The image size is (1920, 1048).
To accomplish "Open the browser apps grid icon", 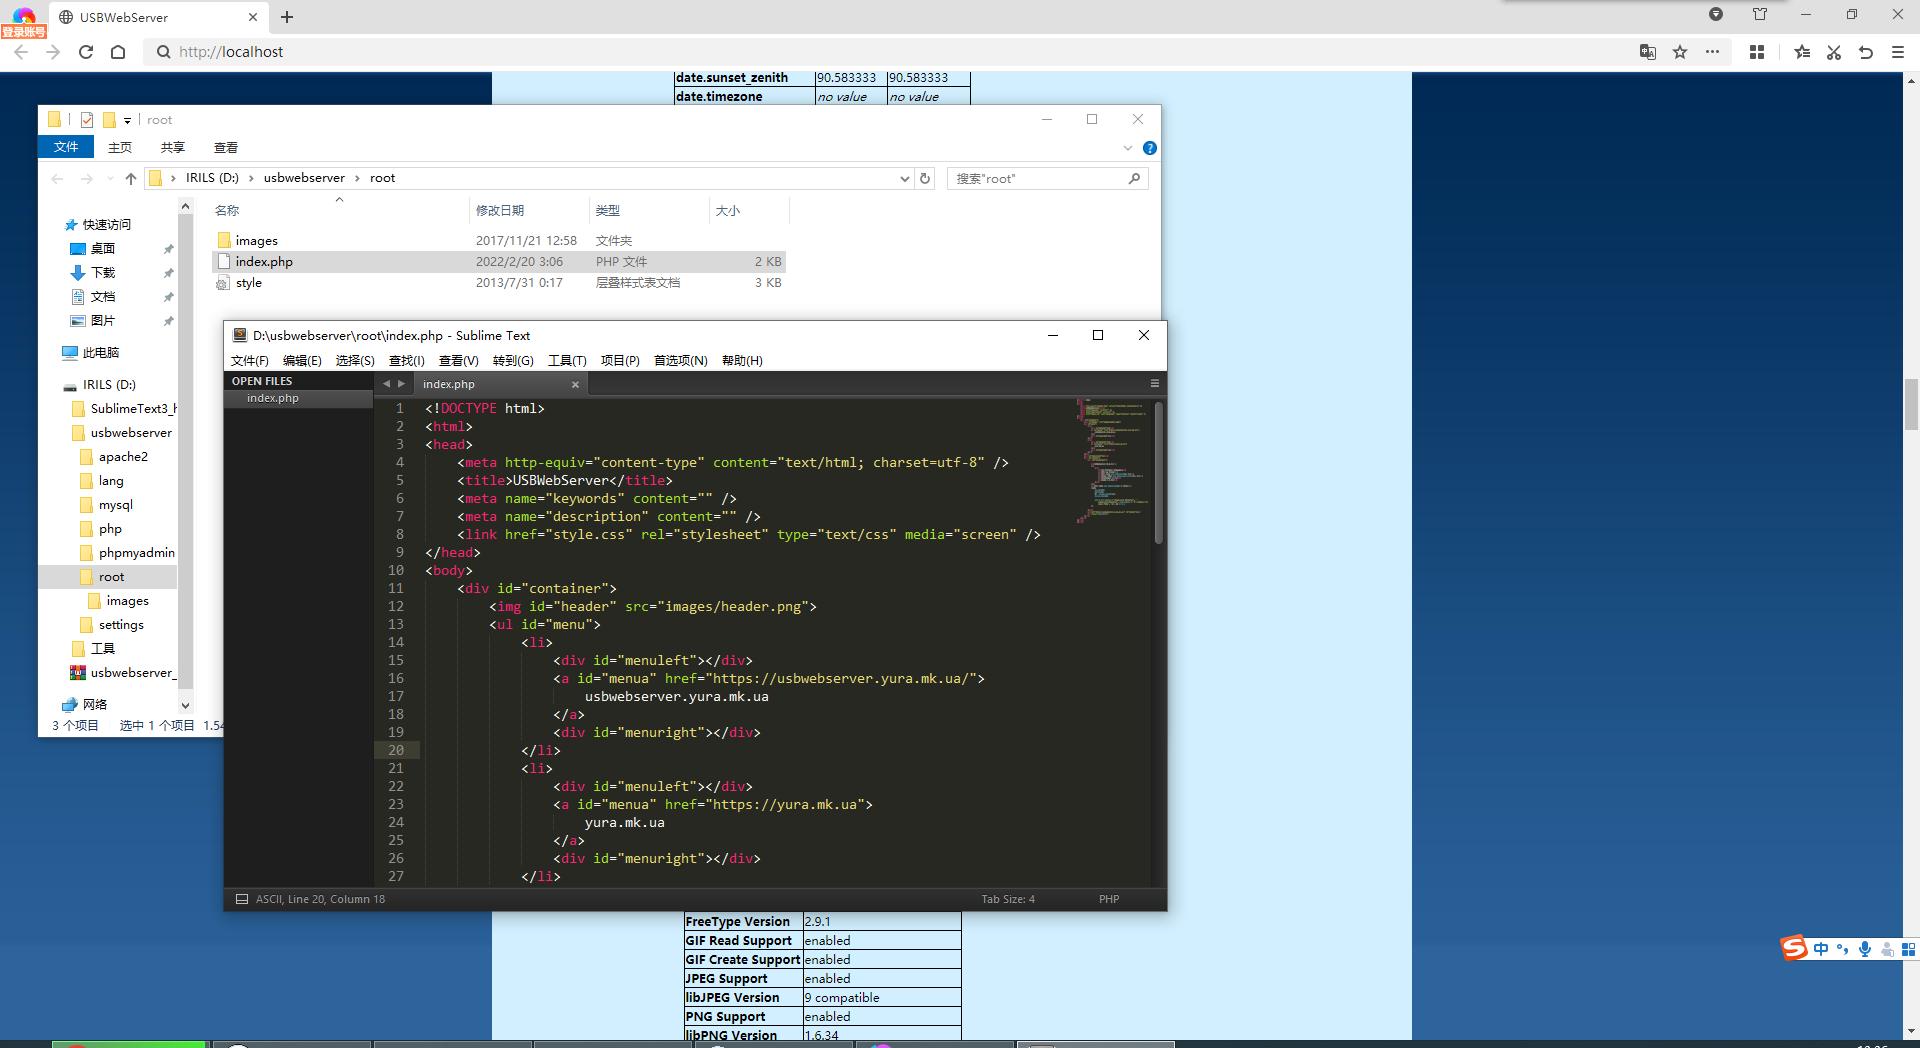I will [1756, 52].
